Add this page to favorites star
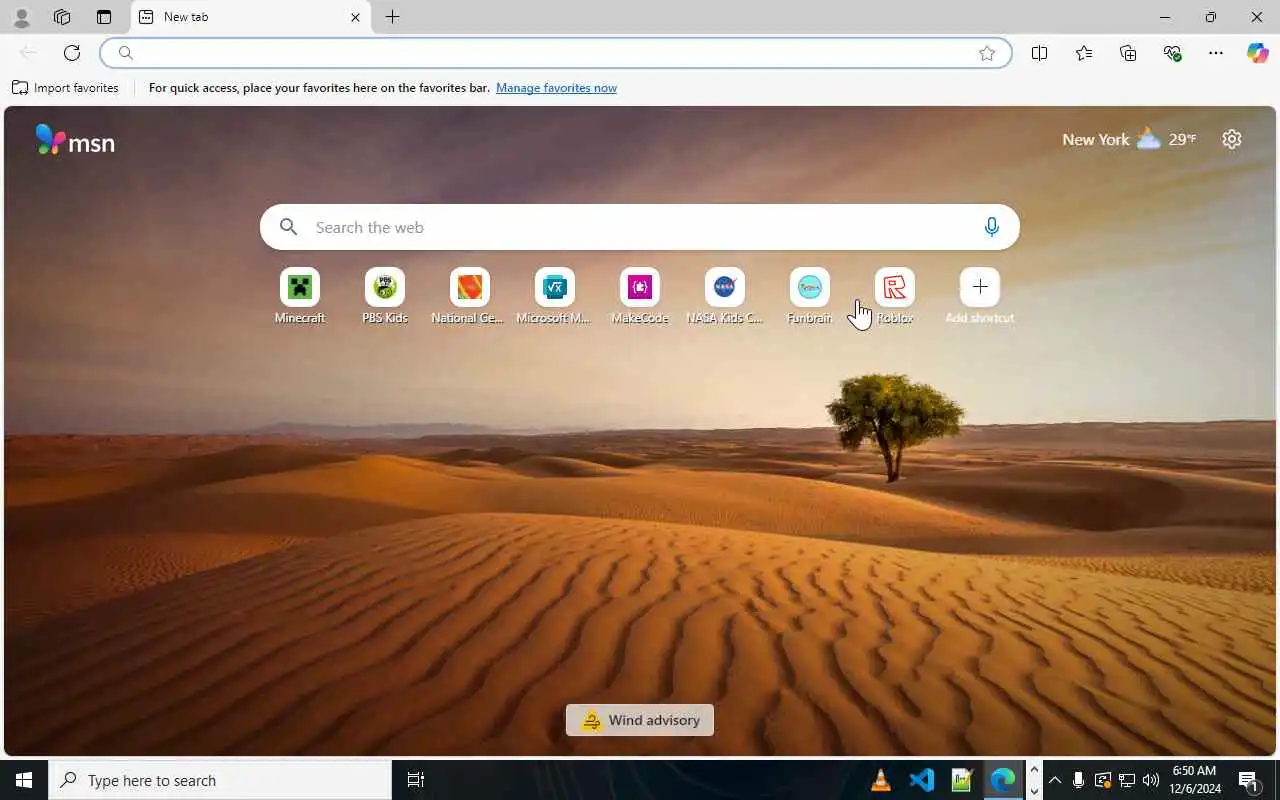 tap(987, 53)
